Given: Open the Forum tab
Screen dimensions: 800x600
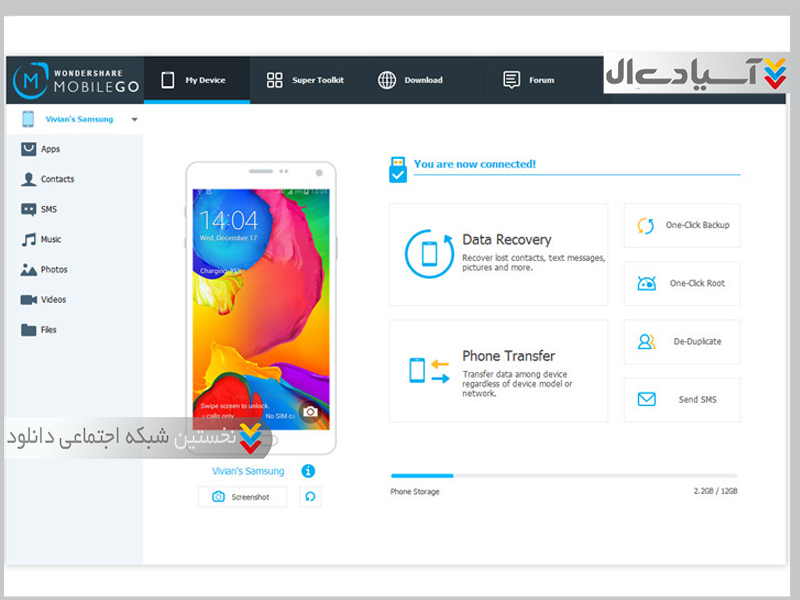Looking at the screenshot, I should click(529, 80).
